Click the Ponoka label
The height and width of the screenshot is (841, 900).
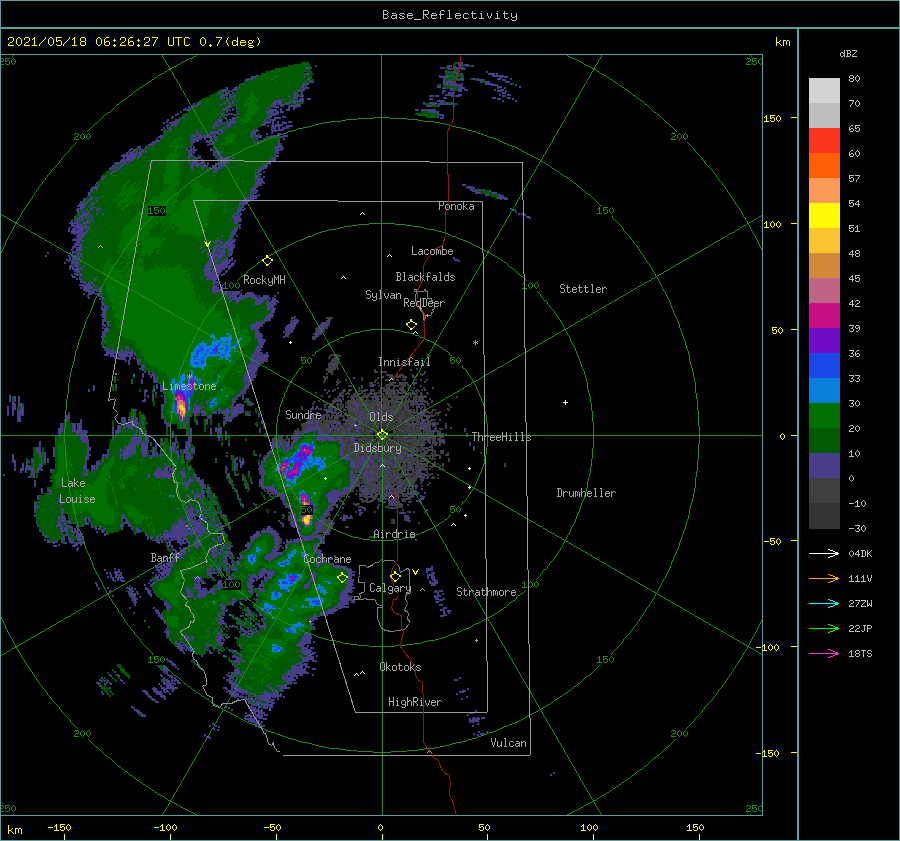pos(456,206)
